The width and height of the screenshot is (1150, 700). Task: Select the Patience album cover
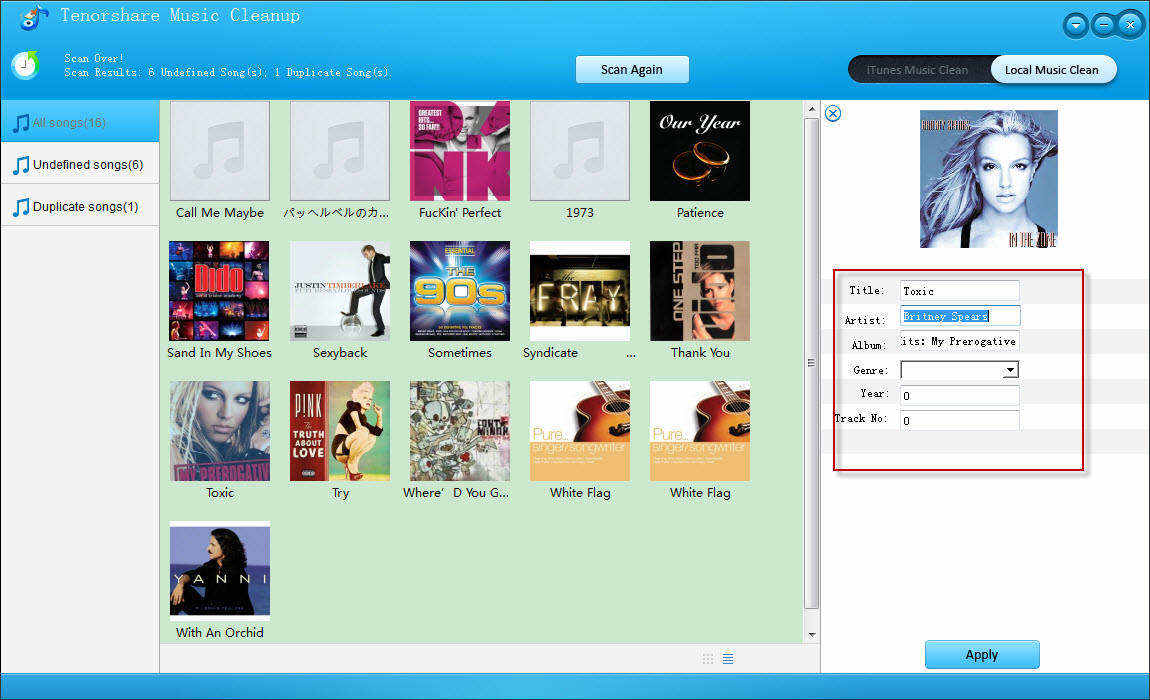tap(700, 150)
